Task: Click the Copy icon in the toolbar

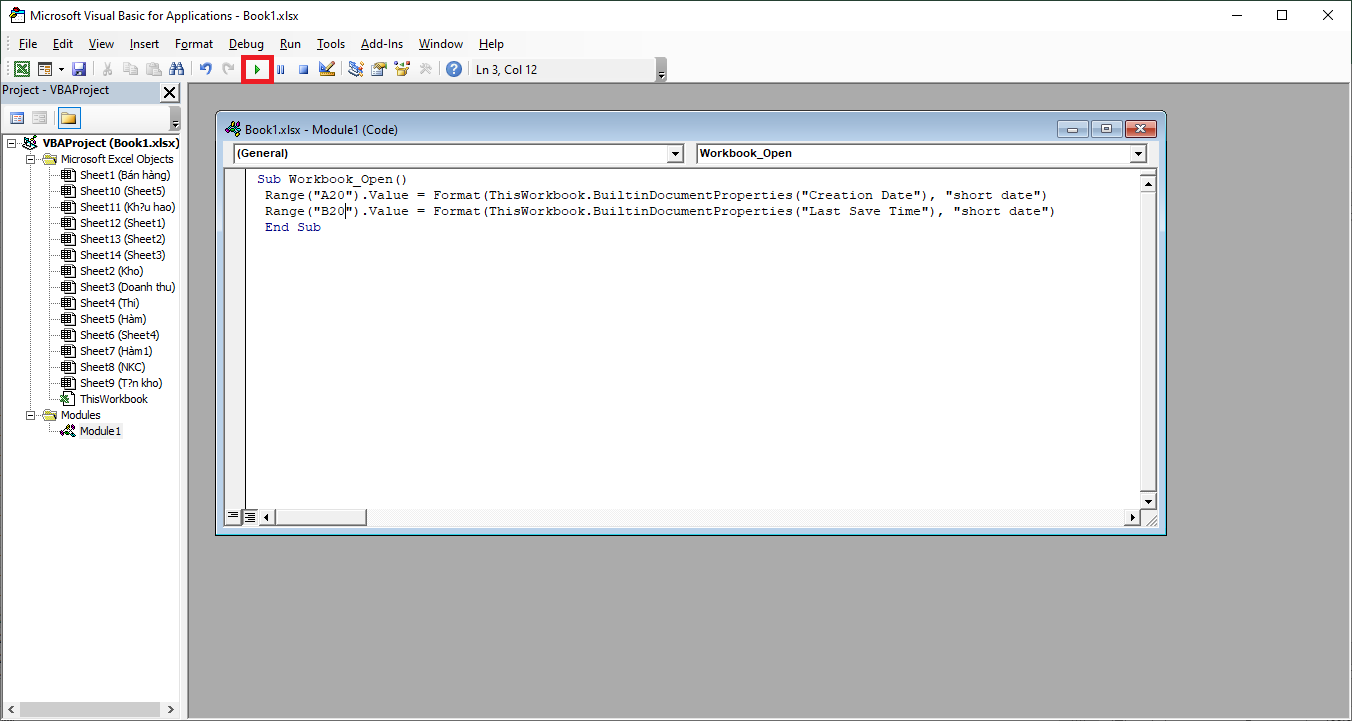Action: coord(130,69)
